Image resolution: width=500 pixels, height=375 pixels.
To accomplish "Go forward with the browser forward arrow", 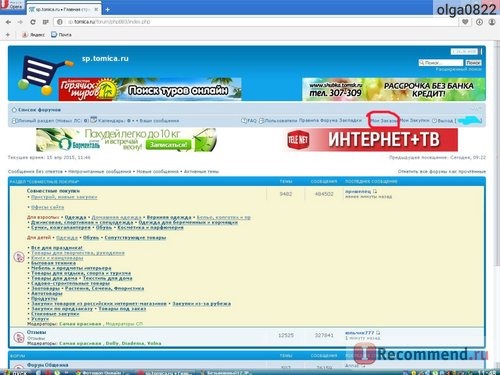I will tap(20, 22).
